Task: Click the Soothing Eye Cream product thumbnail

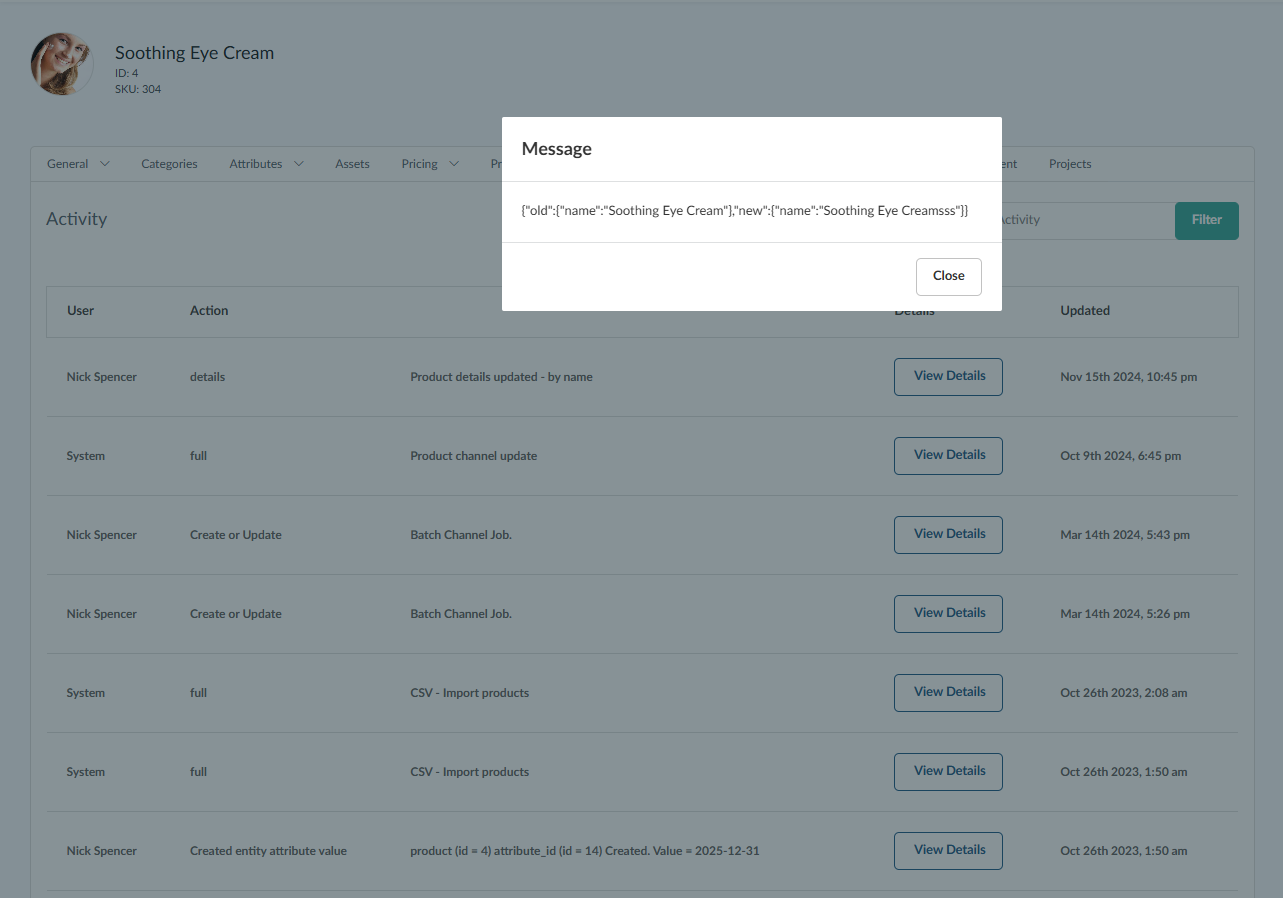Action: [62, 64]
